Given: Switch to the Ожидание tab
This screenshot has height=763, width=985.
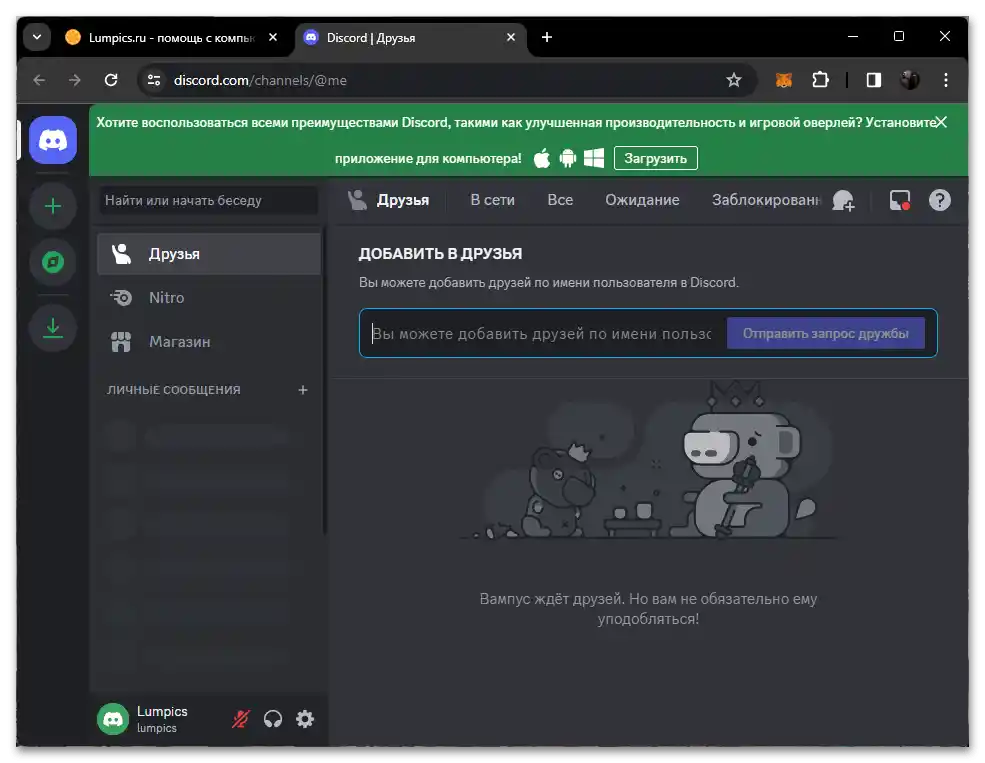Looking at the screenshot, I should [x=642, y=200].
